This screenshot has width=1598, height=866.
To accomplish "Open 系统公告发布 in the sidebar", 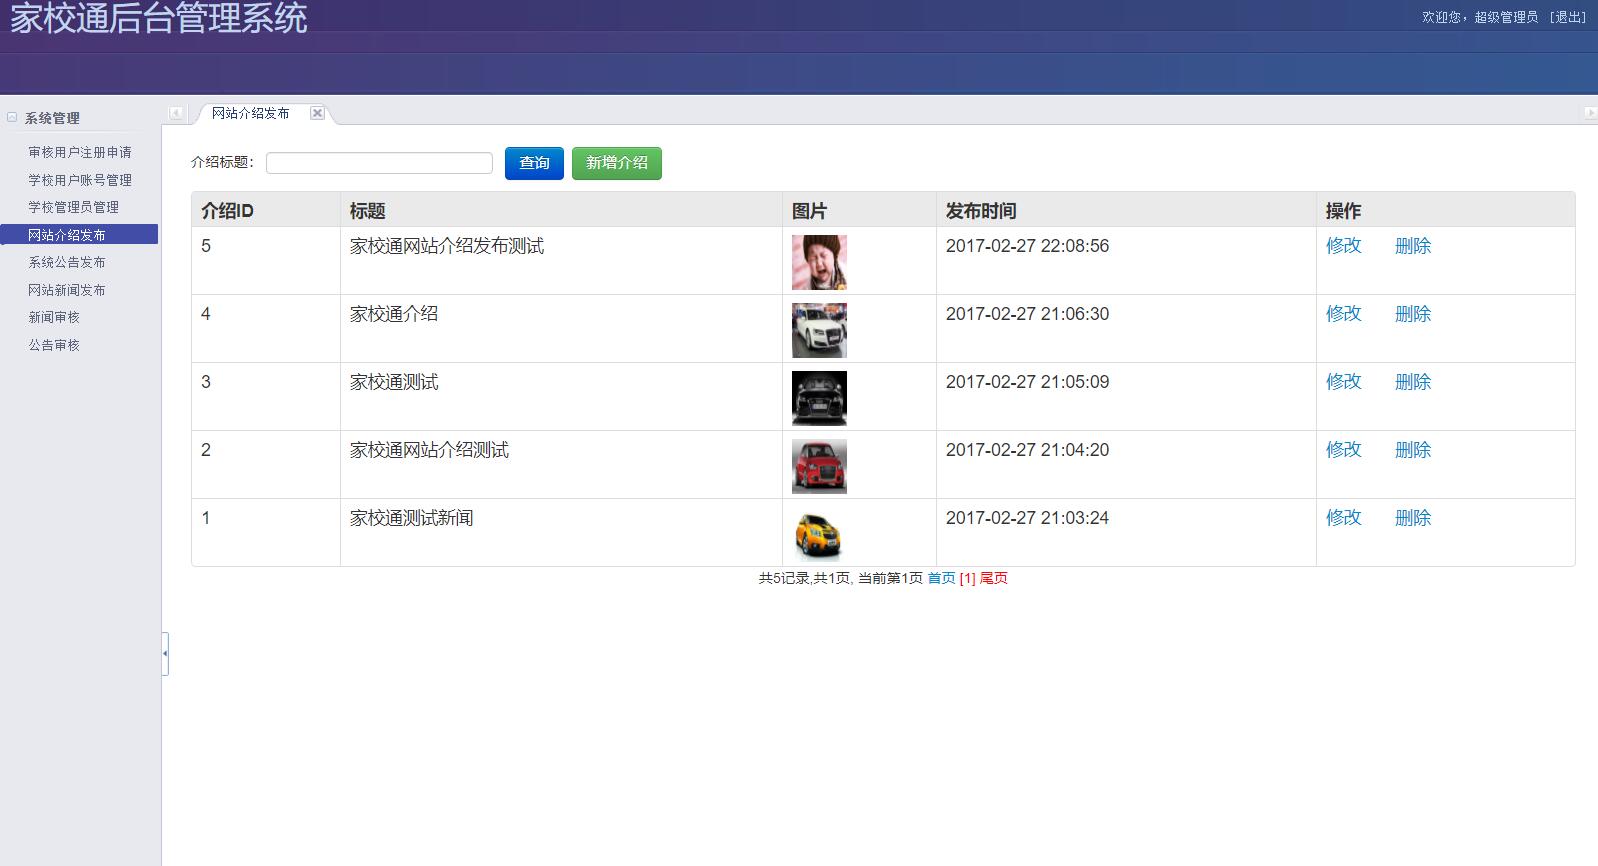I will (67, 262).
